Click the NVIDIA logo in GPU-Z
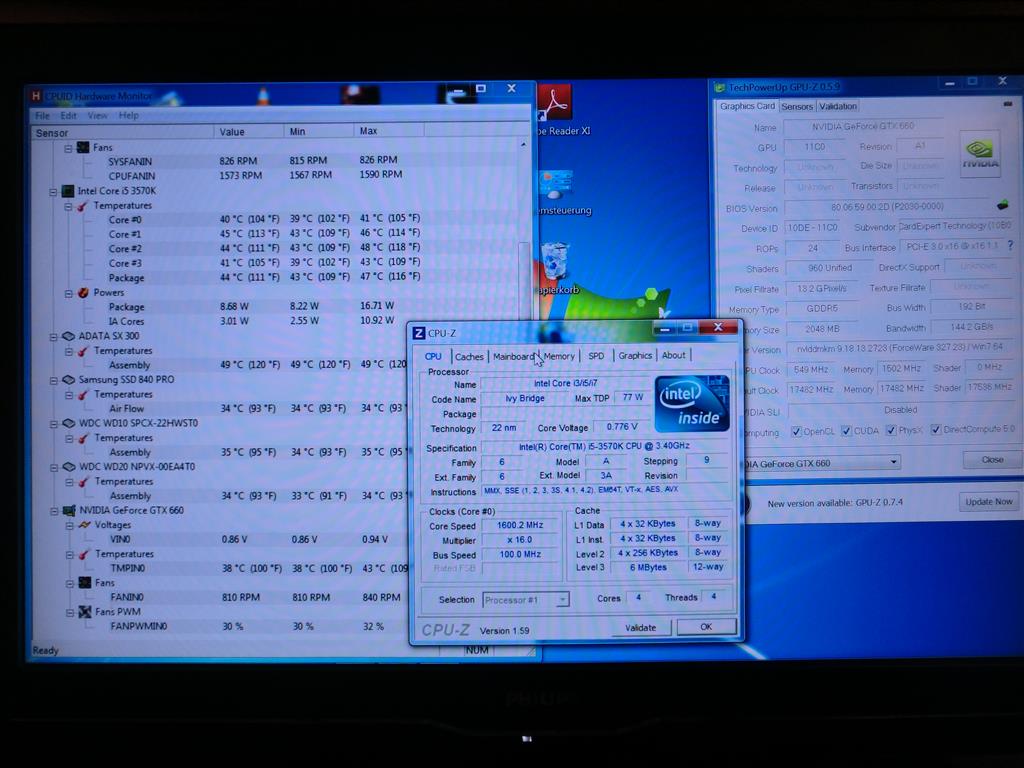 (980, 154)
